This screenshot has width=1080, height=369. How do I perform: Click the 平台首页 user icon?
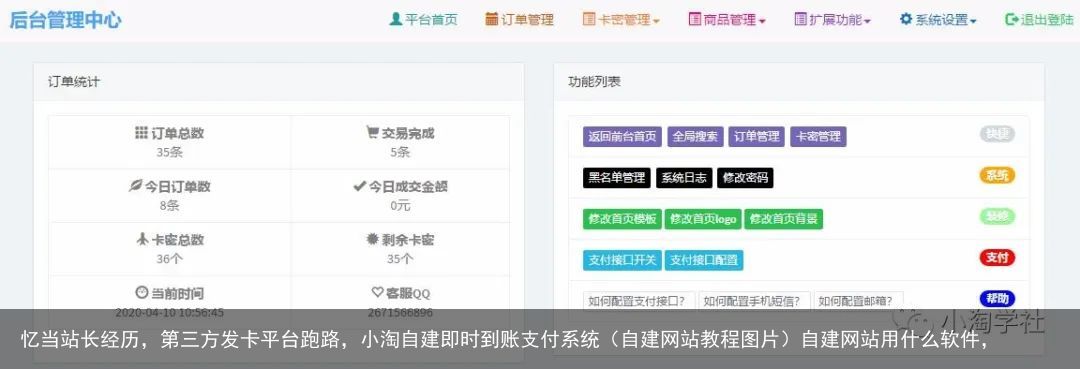pos(395,19)
